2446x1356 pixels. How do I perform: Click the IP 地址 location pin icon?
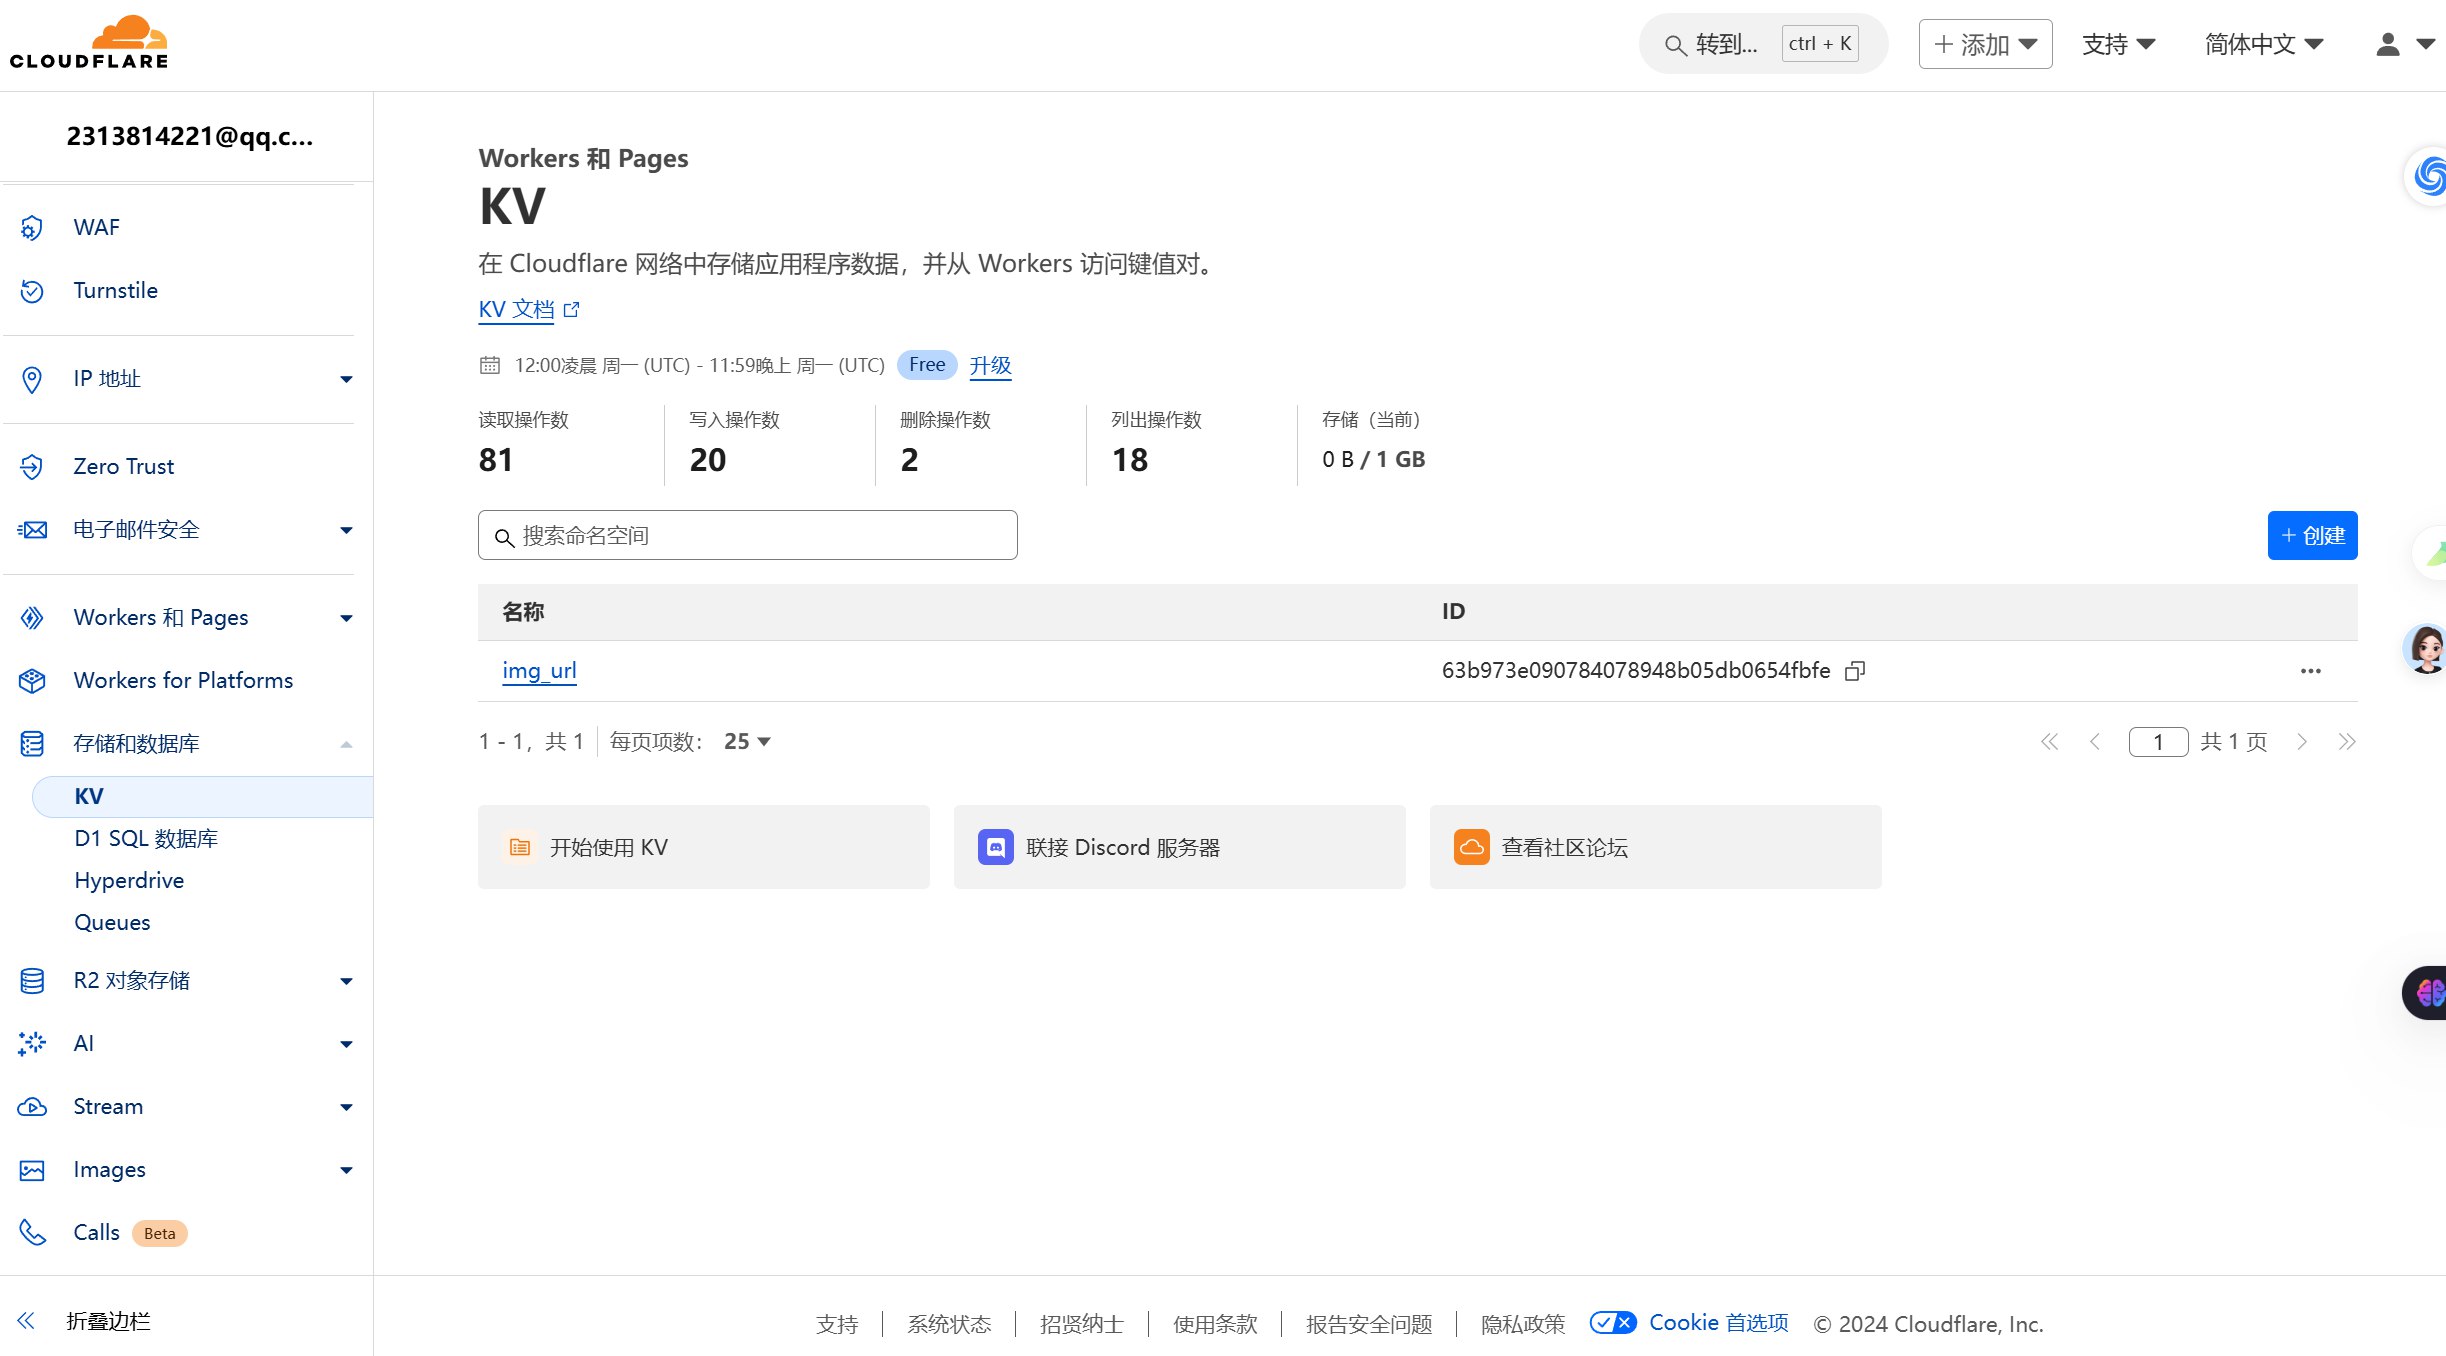point(32,379)
